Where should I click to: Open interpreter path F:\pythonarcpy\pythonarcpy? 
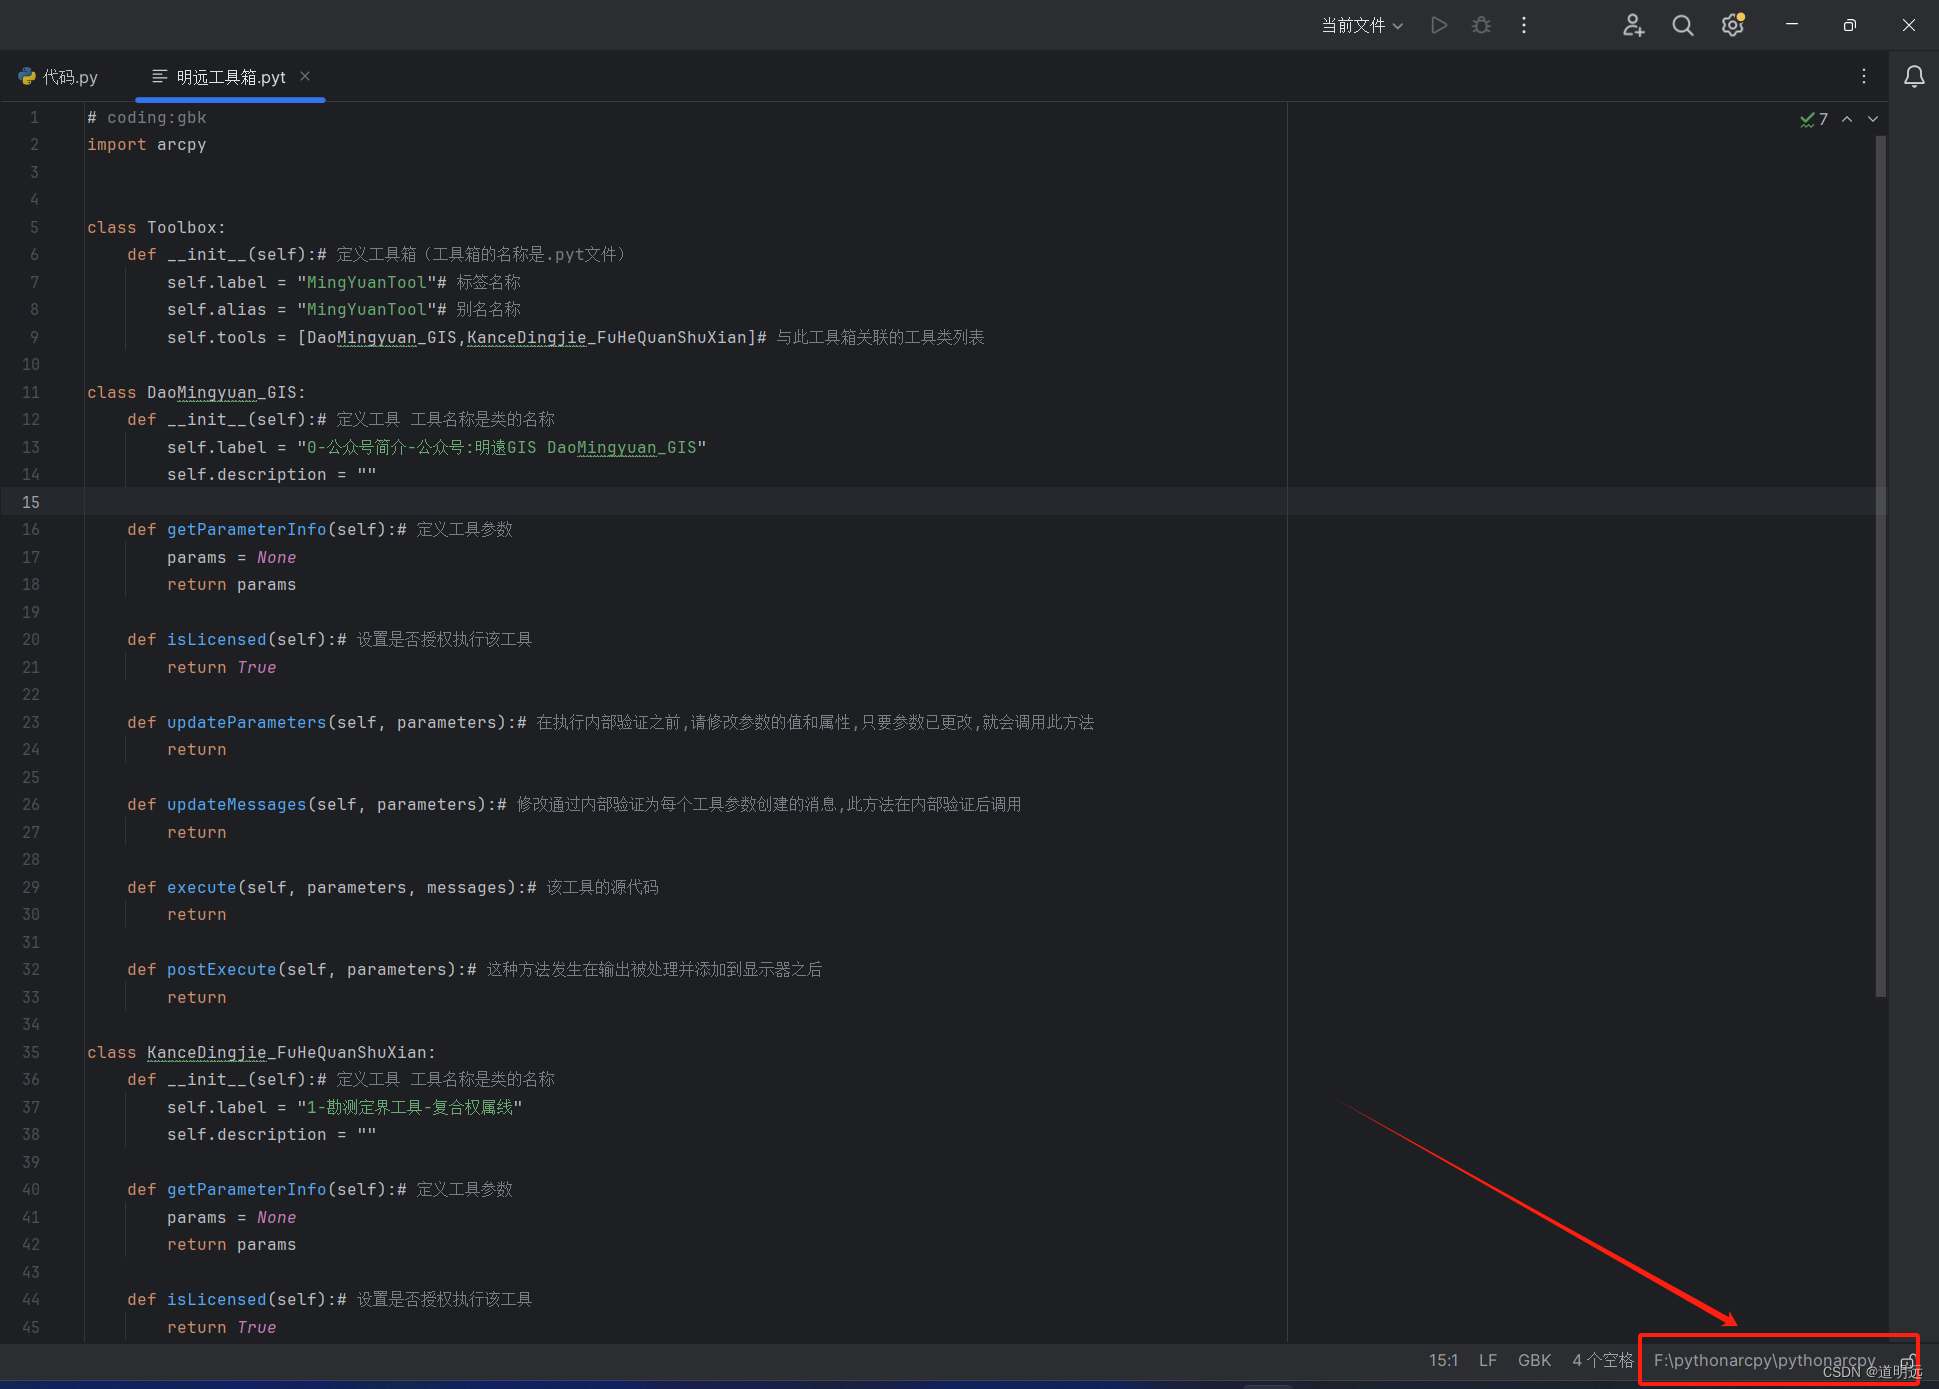point(1765,1360)
